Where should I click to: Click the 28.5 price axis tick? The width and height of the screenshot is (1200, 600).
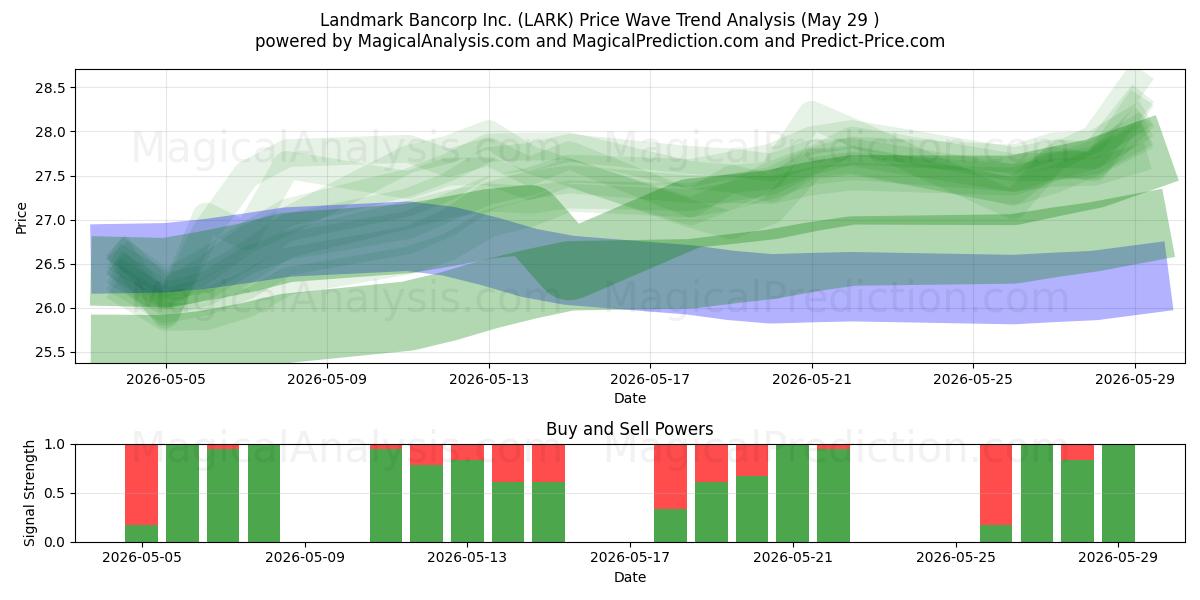click(x=50, y=88)
